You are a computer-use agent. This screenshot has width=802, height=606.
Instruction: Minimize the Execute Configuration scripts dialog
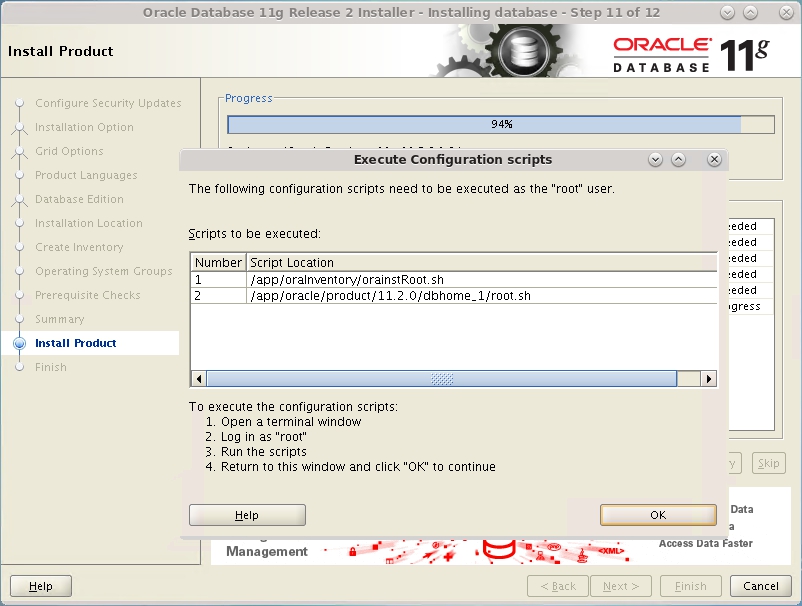pyautogui.click(x=655, y=160)
